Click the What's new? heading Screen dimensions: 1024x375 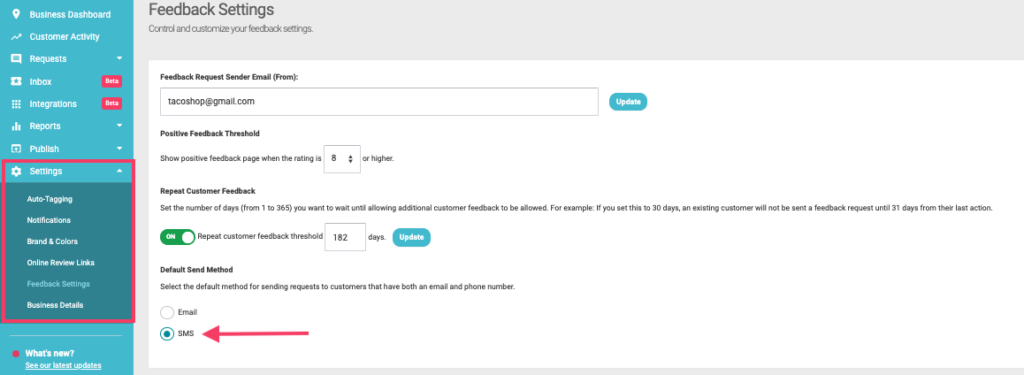pyautogui.click(x=50, y=353)
